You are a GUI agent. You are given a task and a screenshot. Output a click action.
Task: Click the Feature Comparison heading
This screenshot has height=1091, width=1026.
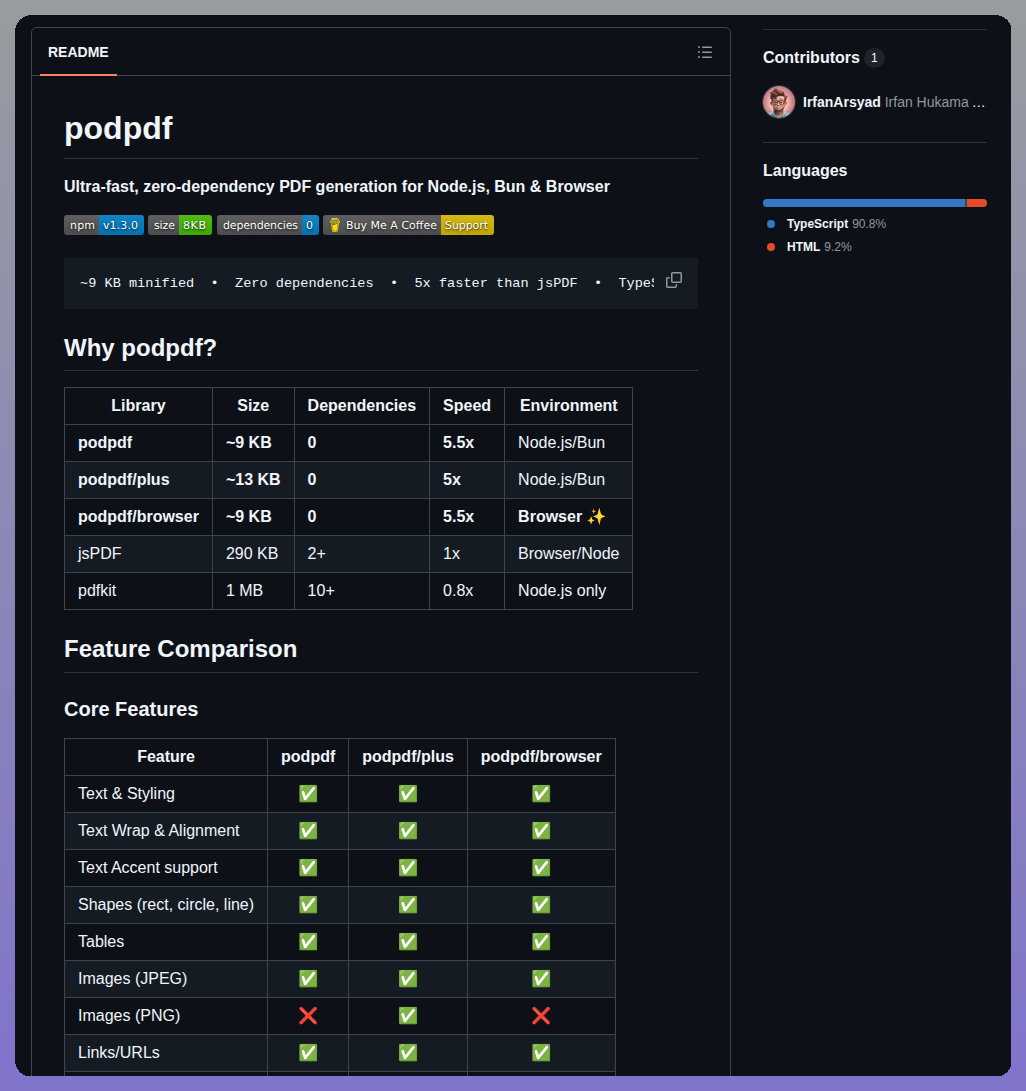pyautogui.click(x=180, y=648)
